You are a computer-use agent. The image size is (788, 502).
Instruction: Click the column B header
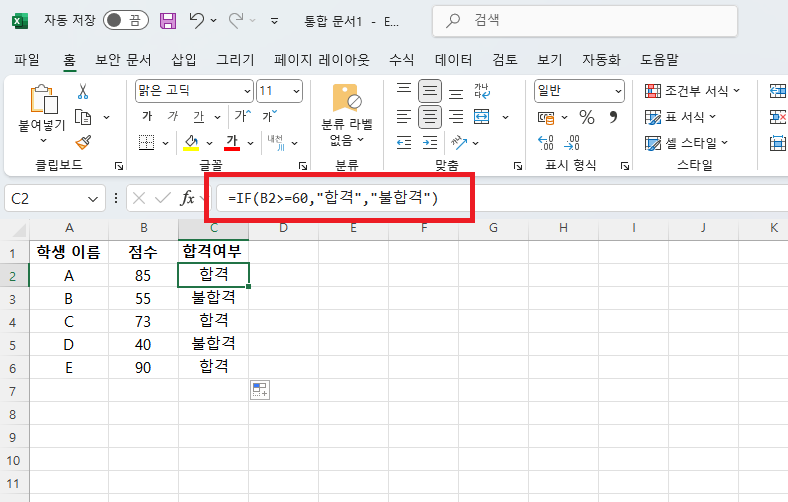[144, 229]
